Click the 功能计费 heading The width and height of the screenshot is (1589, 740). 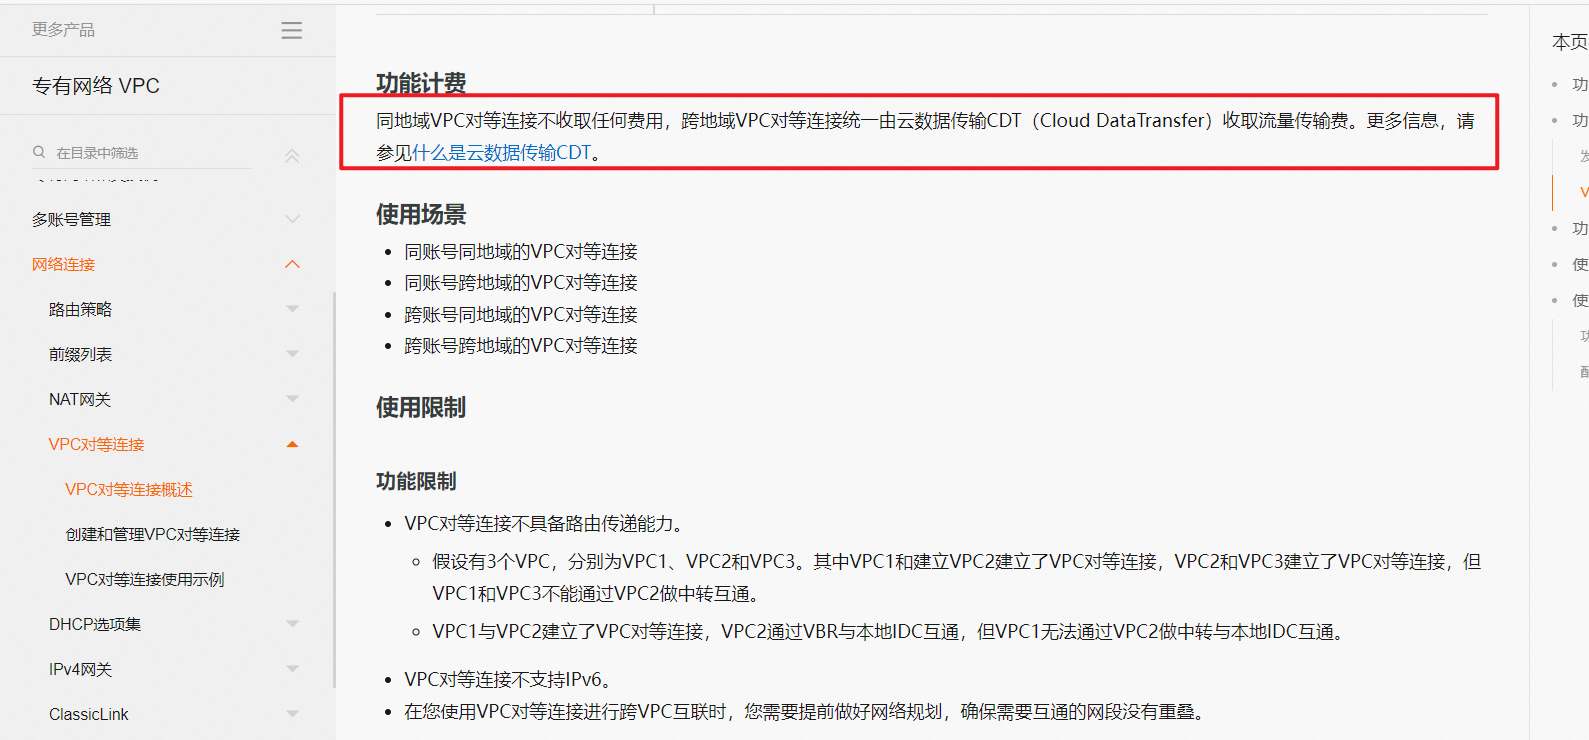(x=421, y=83)
